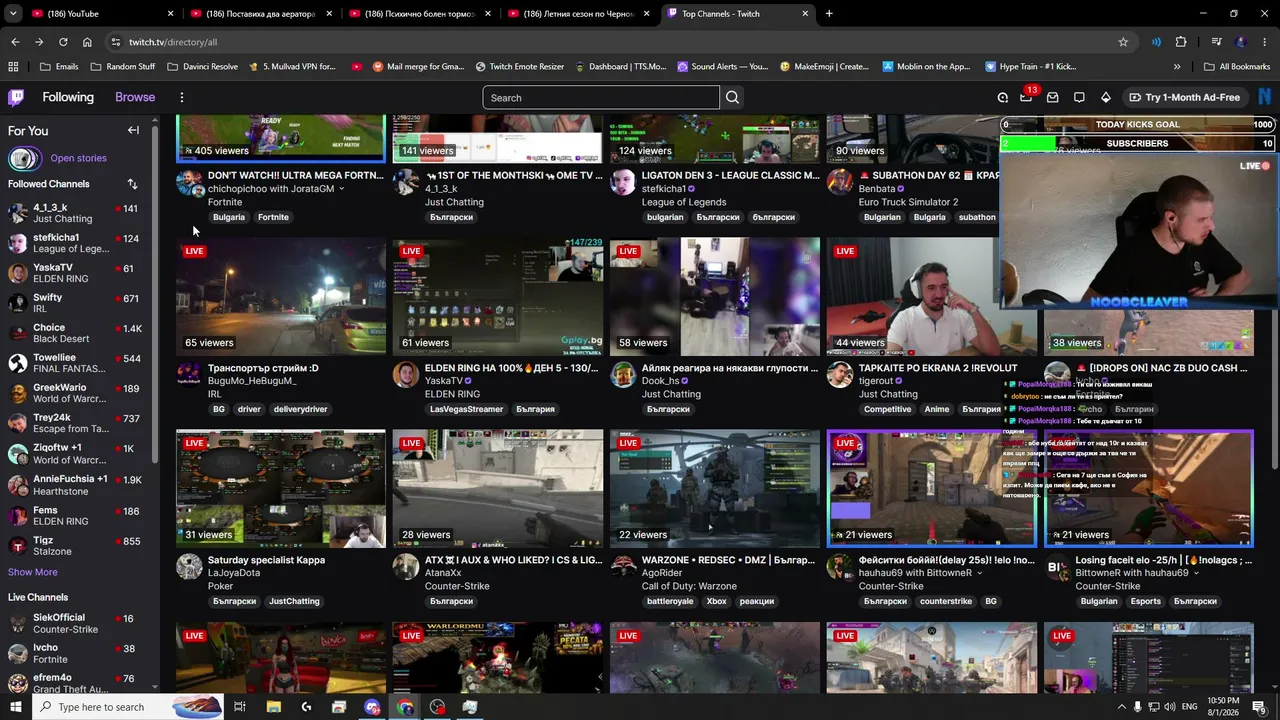Click the search magnifier button
This screenshot has width=1280, height=720.
[x=732, y=97]
